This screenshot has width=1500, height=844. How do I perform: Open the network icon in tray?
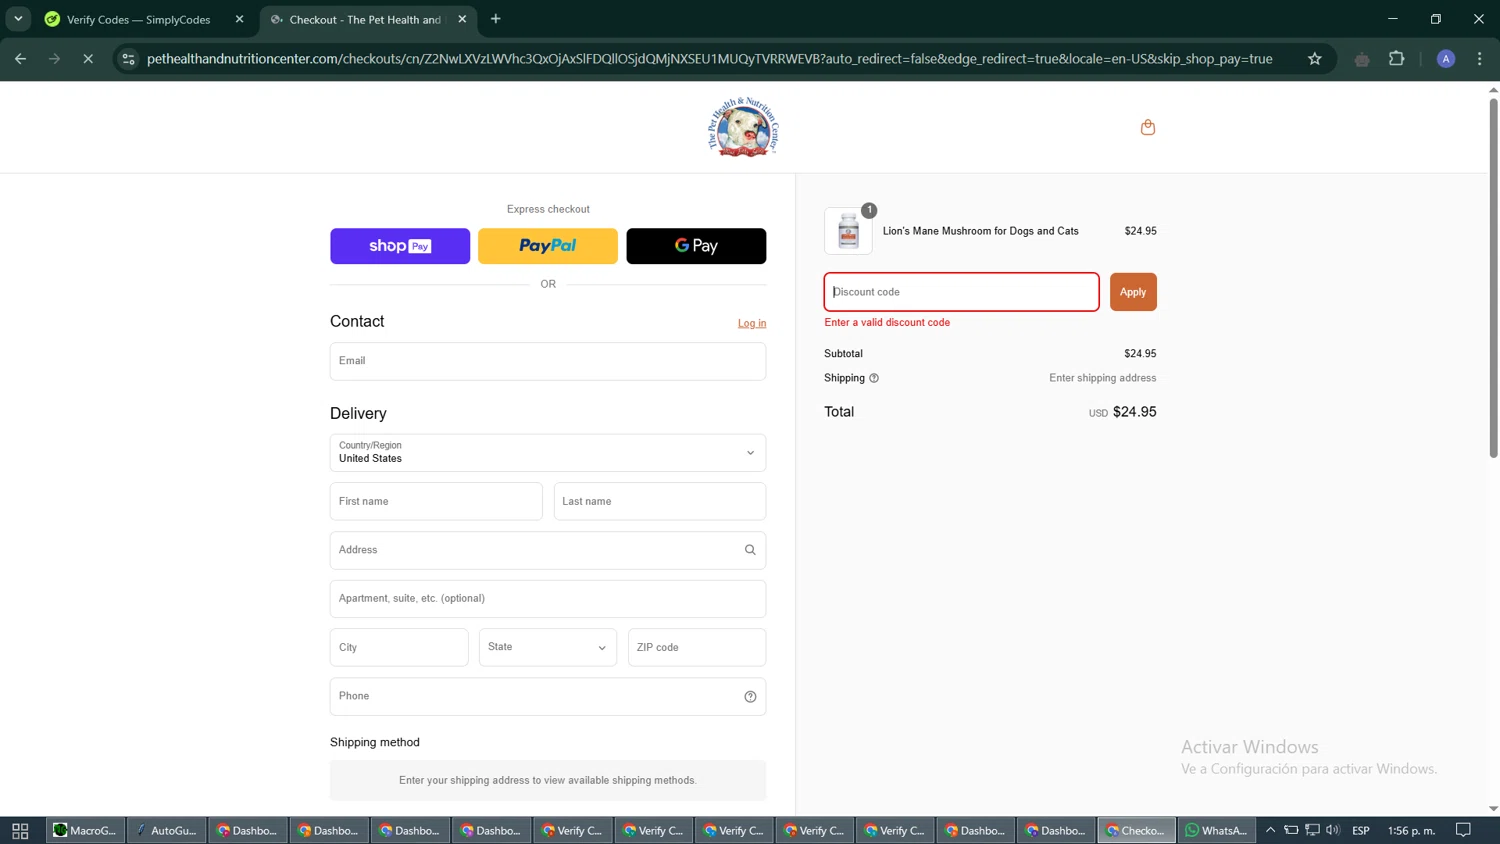click(1312, 830)
